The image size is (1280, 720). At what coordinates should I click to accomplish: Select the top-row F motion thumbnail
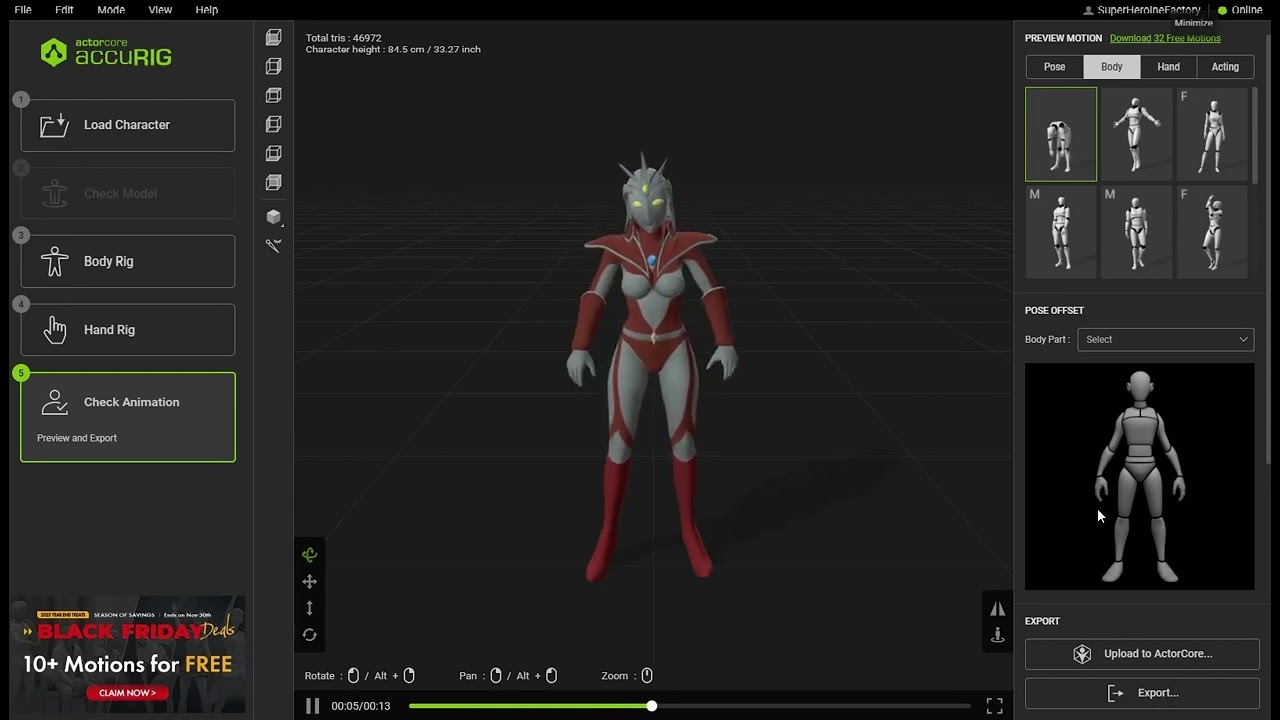point(1212,134)
